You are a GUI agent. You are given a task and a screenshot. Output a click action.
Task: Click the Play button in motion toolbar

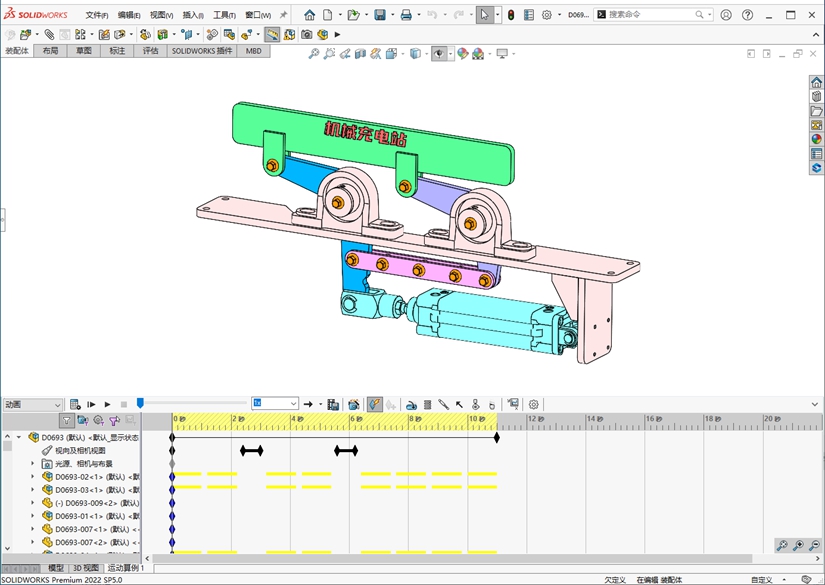coord(107,405)
